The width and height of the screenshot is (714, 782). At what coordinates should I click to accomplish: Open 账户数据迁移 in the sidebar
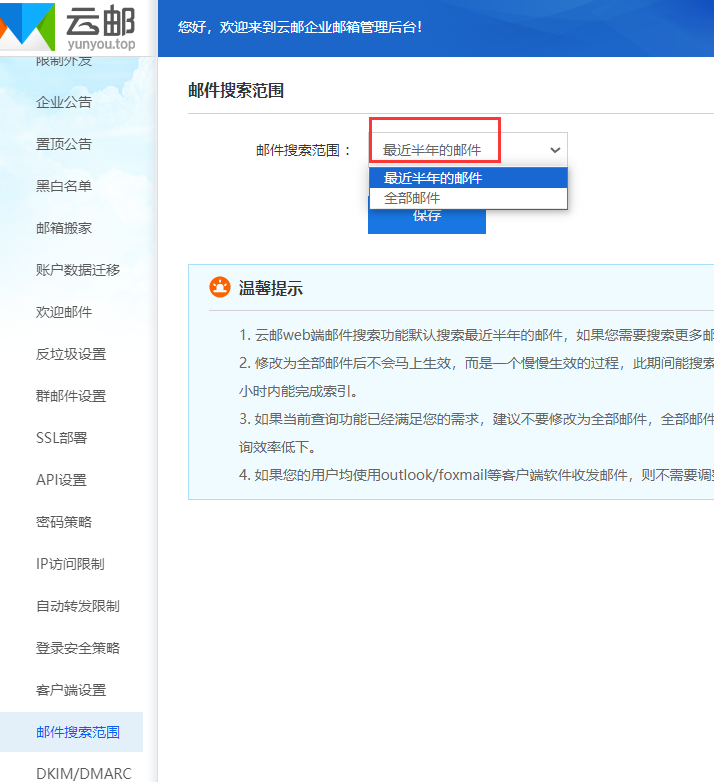tap(78, 270)
